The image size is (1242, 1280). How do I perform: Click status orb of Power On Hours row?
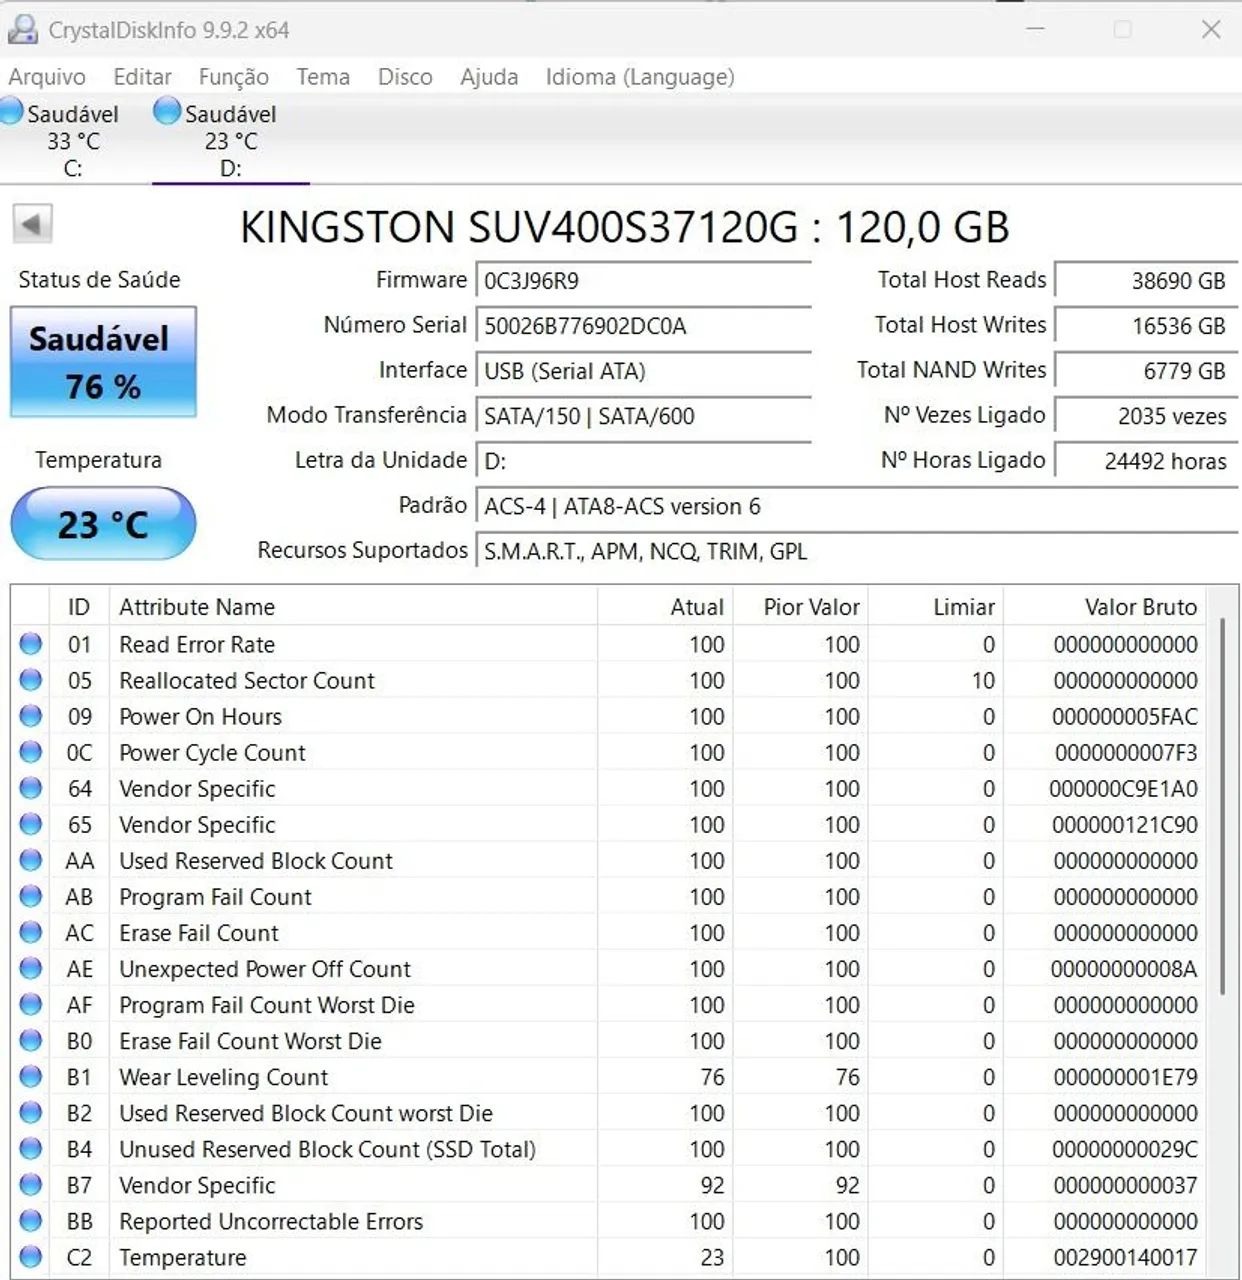point(31,716)
